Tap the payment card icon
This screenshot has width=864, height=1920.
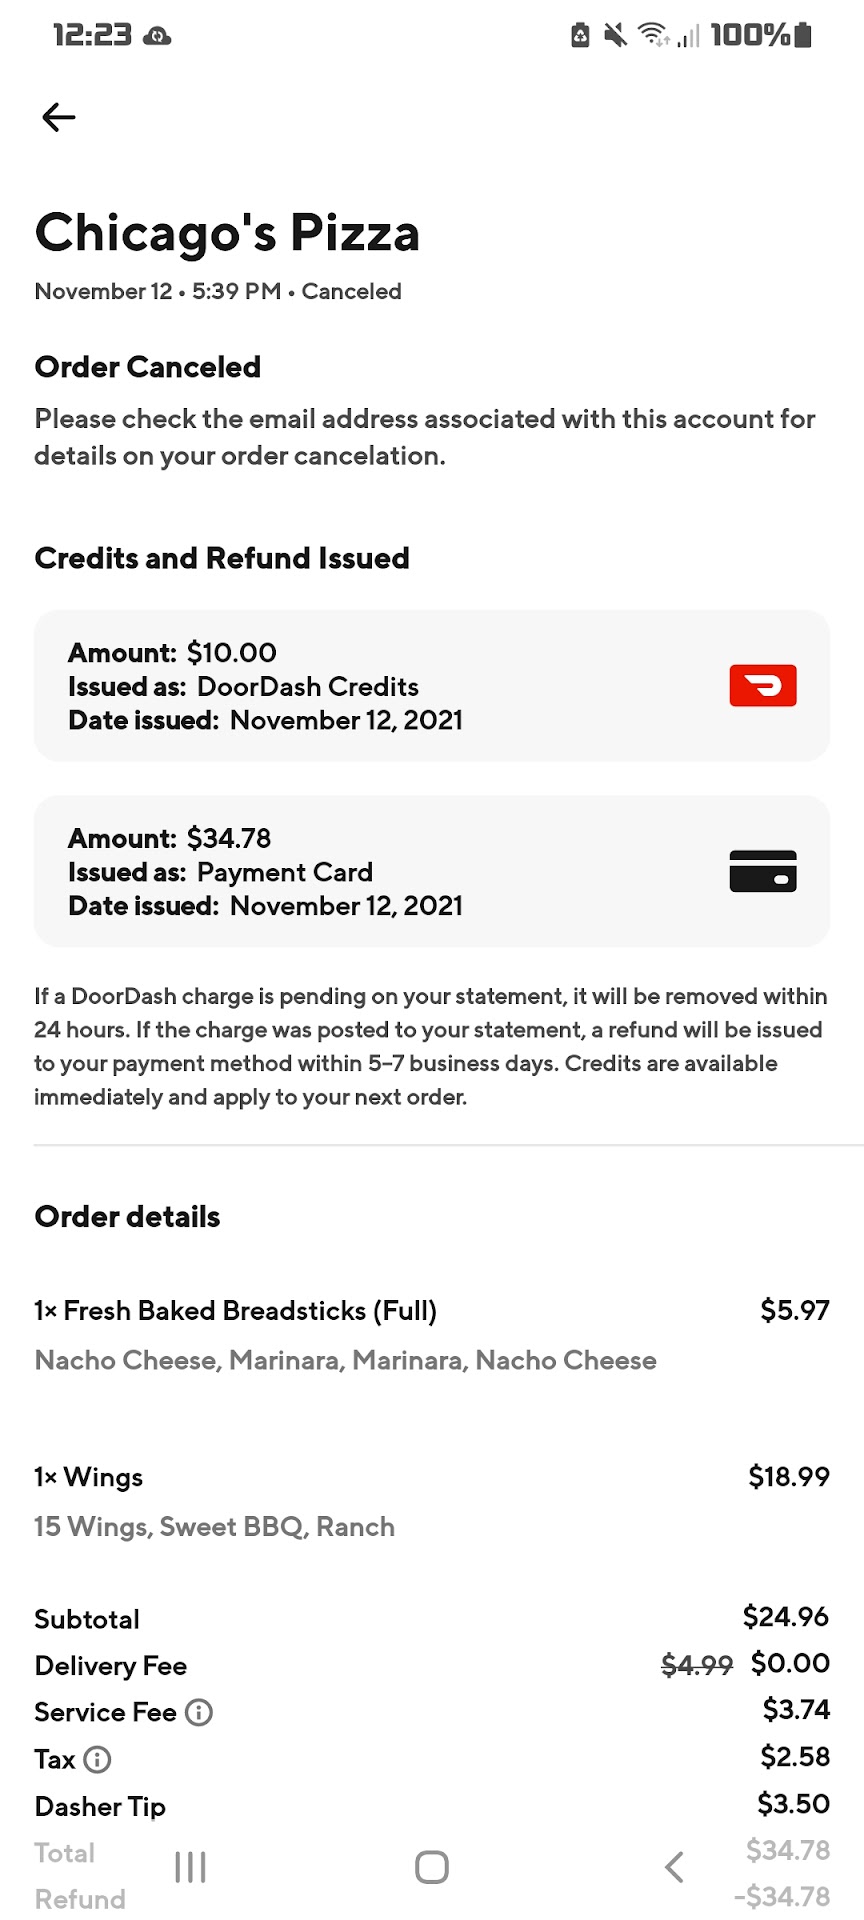pyautogui.click(x=762, y=871)
